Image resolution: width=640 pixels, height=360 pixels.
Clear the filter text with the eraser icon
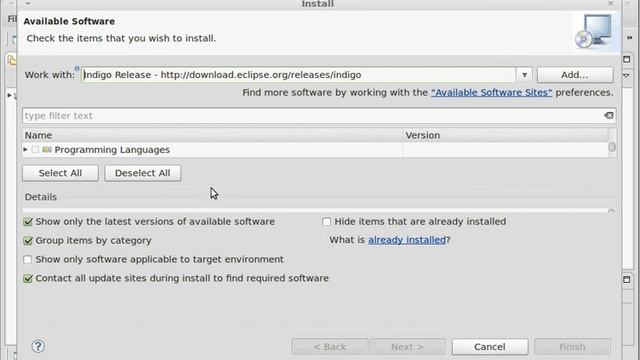pos(609,116)
